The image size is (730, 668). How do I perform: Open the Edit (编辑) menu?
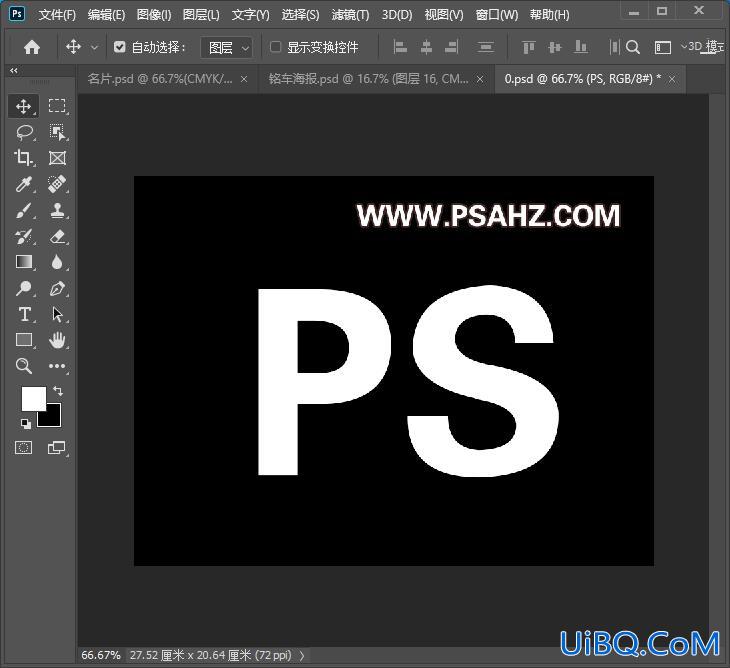click(x=107, y=15)
